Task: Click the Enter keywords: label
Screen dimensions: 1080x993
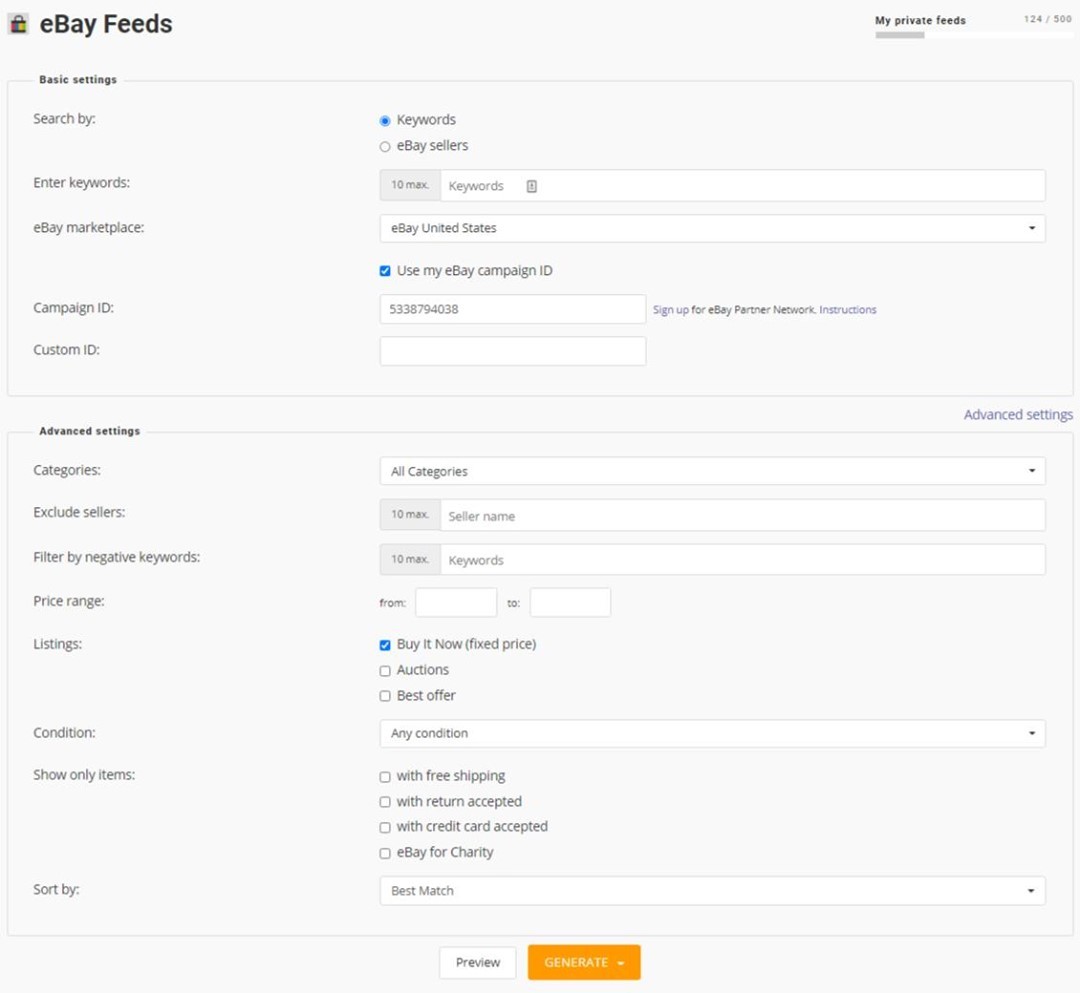Action: 81,182
